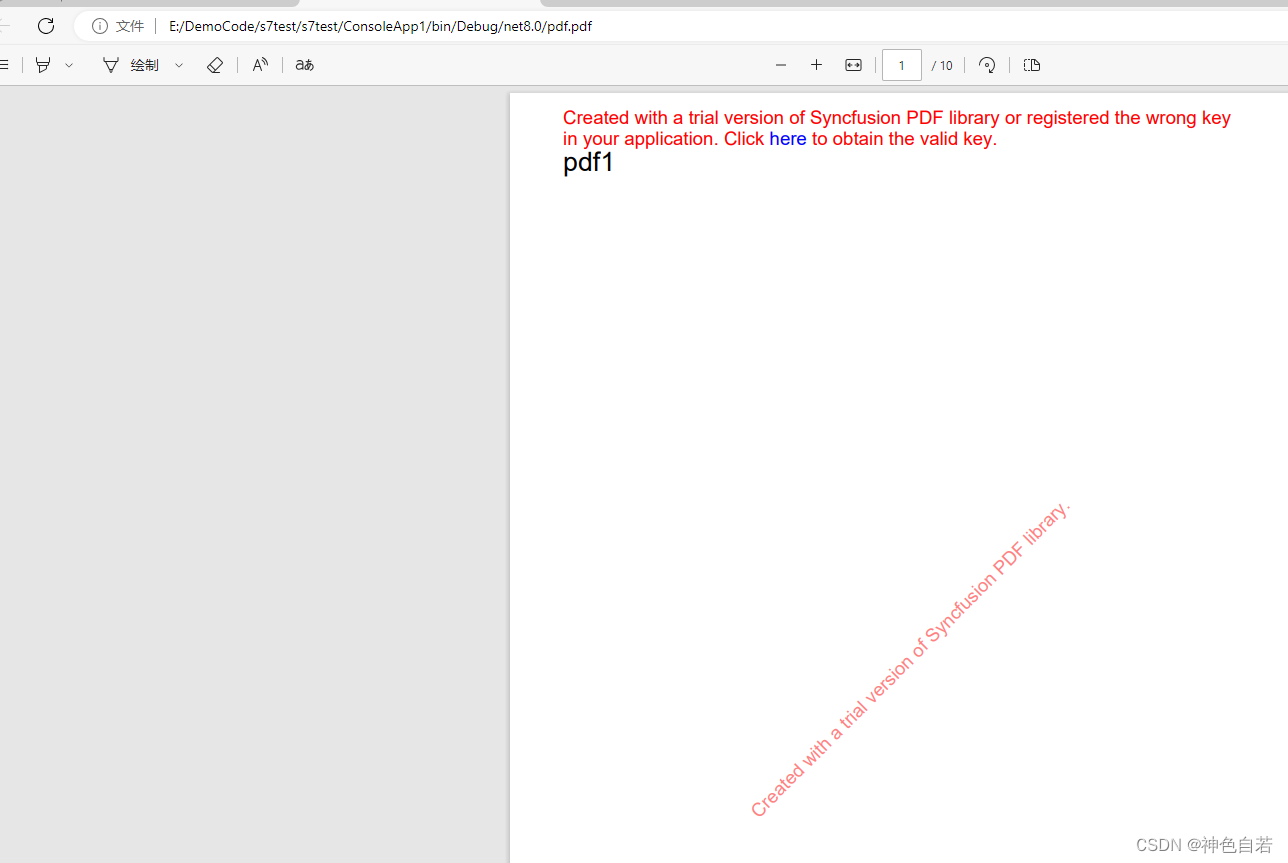Screen dimensions: 1288x863
Task: Change the page view layout
Action: click(x=1031, y=65)
